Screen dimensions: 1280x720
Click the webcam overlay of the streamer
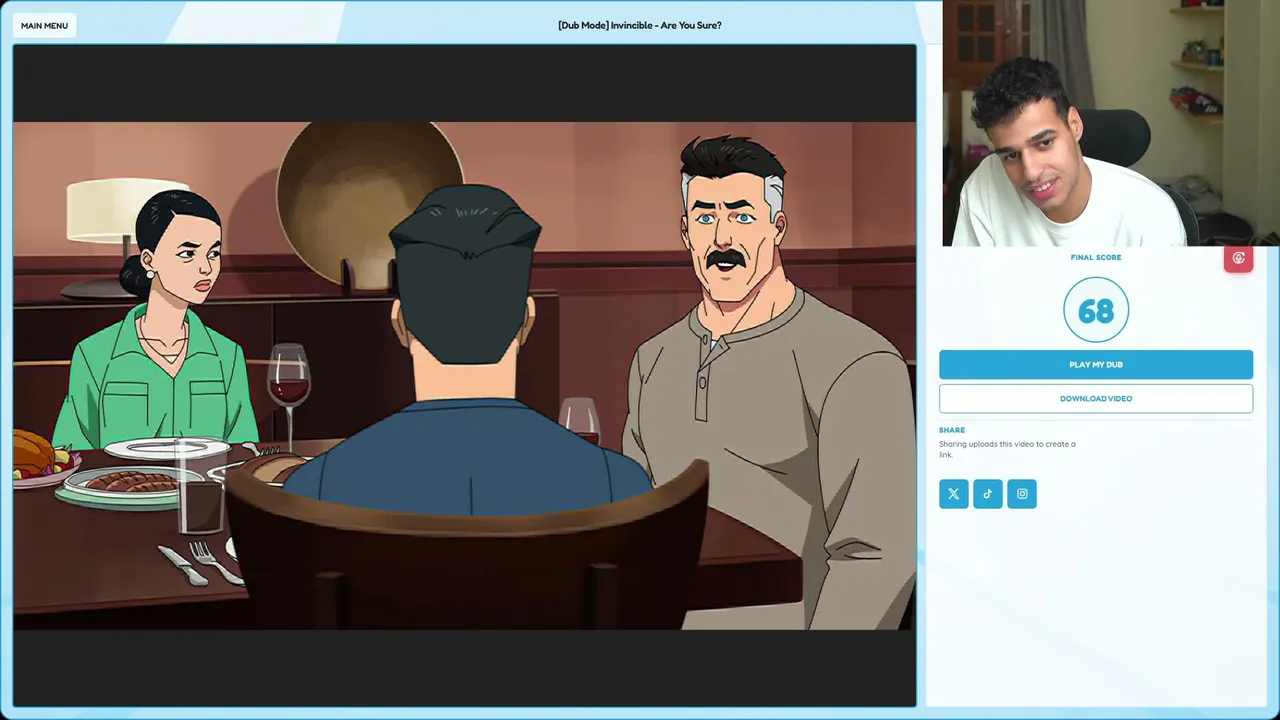[1111, 123]
